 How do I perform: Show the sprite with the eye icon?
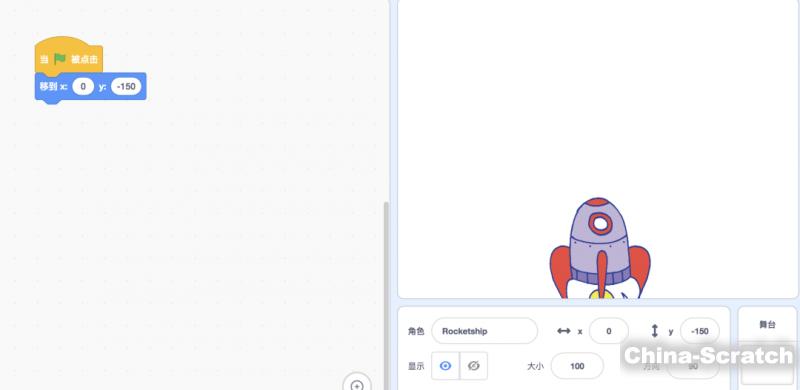(x=445, y=366)
